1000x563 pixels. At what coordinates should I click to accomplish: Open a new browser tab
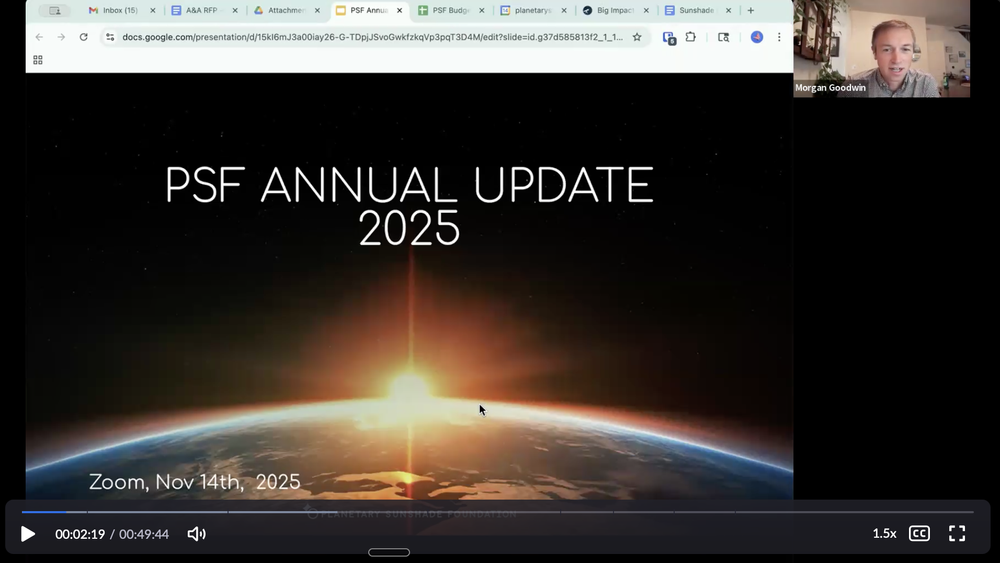751,10
